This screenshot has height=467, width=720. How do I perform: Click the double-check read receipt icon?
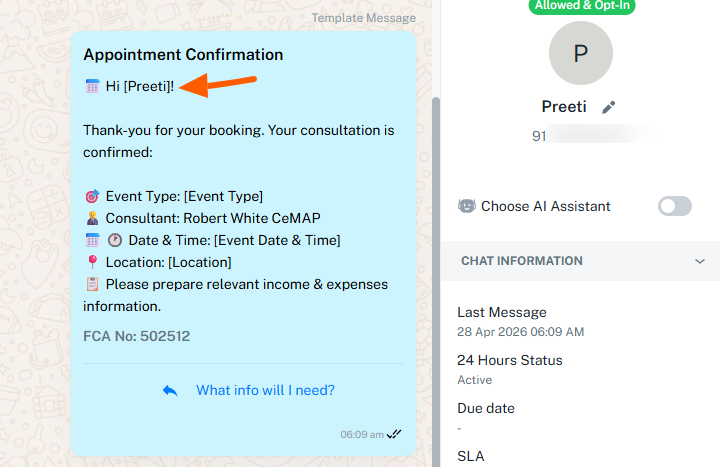click(394, 434)
